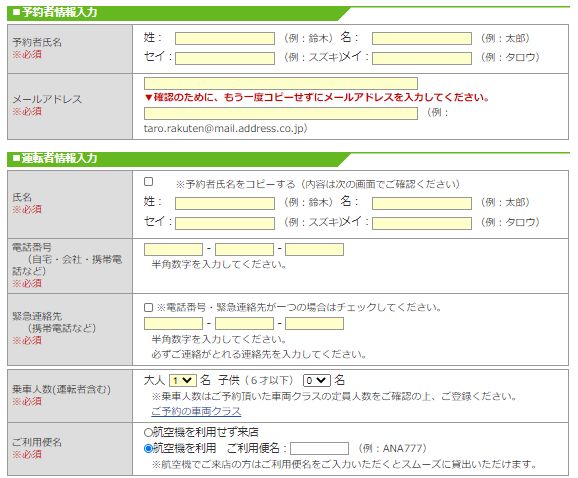Click the driver 名 input field
The image size is (578, 478).
click(x=422, y=203)
